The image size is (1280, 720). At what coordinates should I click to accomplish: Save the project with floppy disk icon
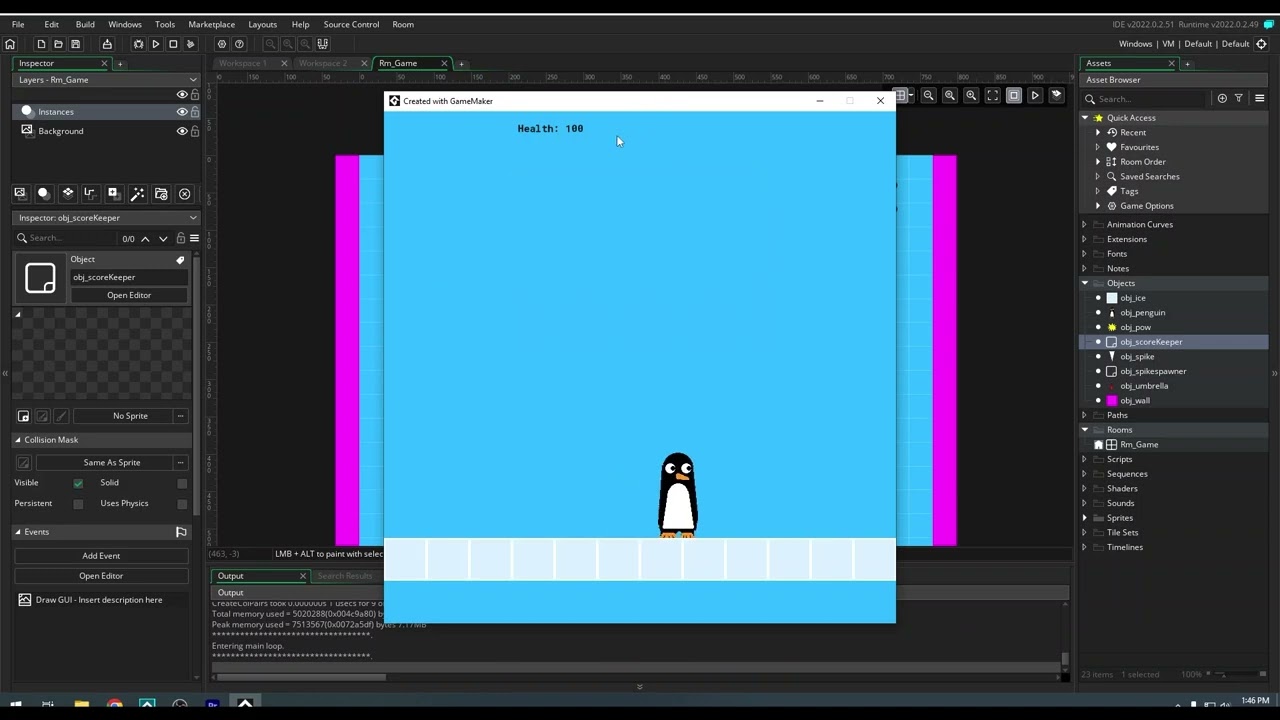pos(75,44)
